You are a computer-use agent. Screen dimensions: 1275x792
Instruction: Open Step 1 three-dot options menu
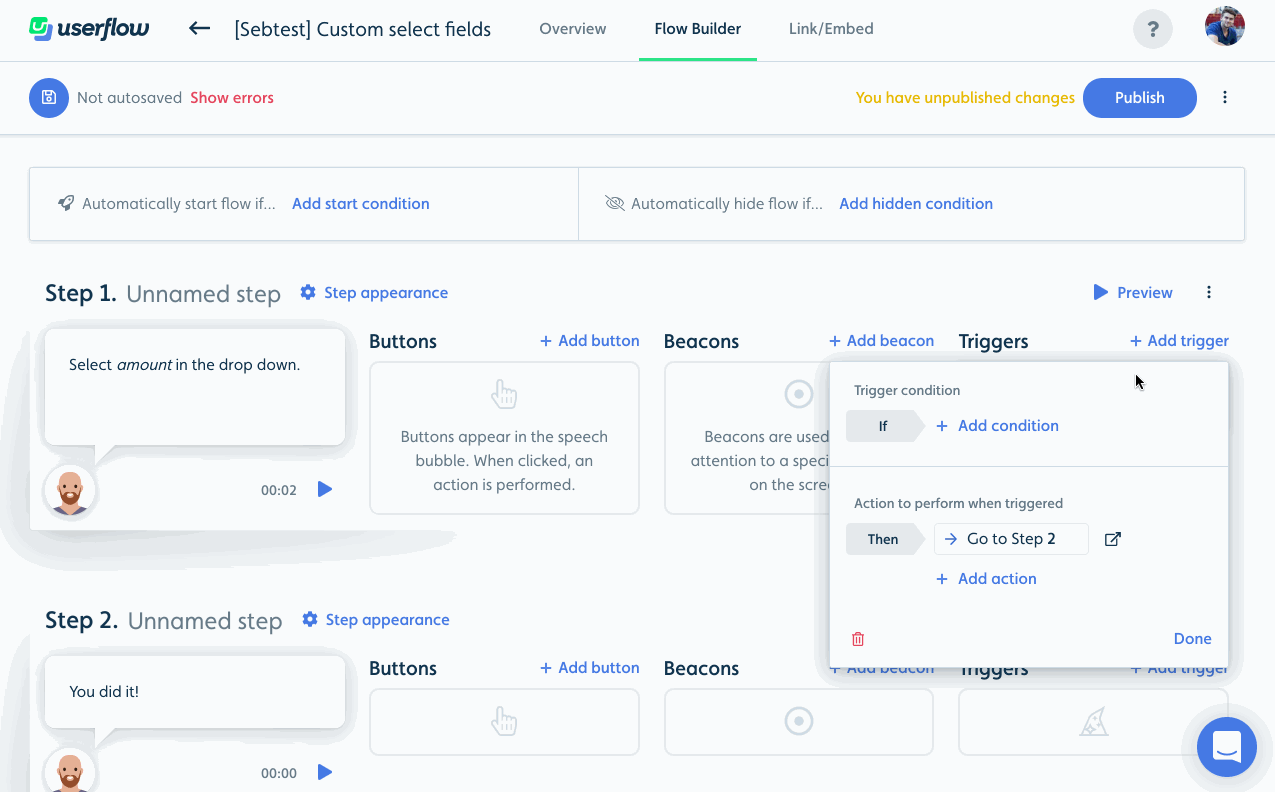1209,293
